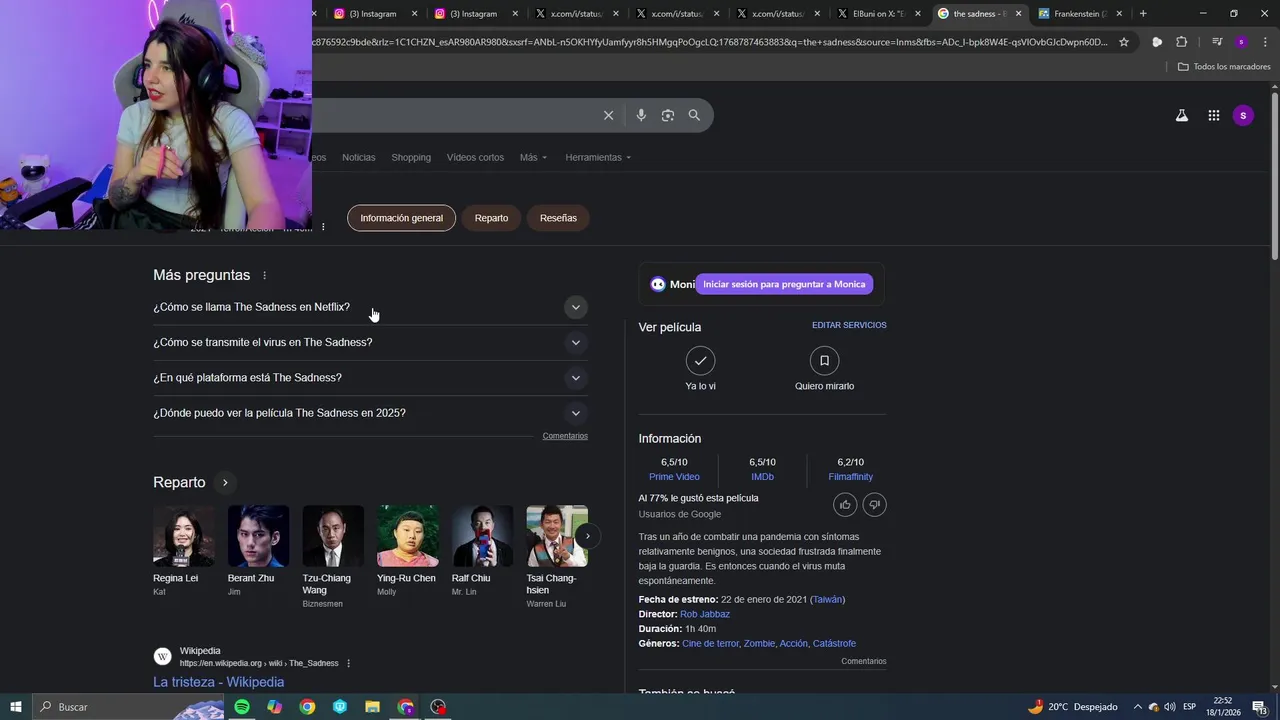The height and width of the screenshot is (720, 1280).
Task: Open the Google account avatar on page
Action: (1243, 115)
